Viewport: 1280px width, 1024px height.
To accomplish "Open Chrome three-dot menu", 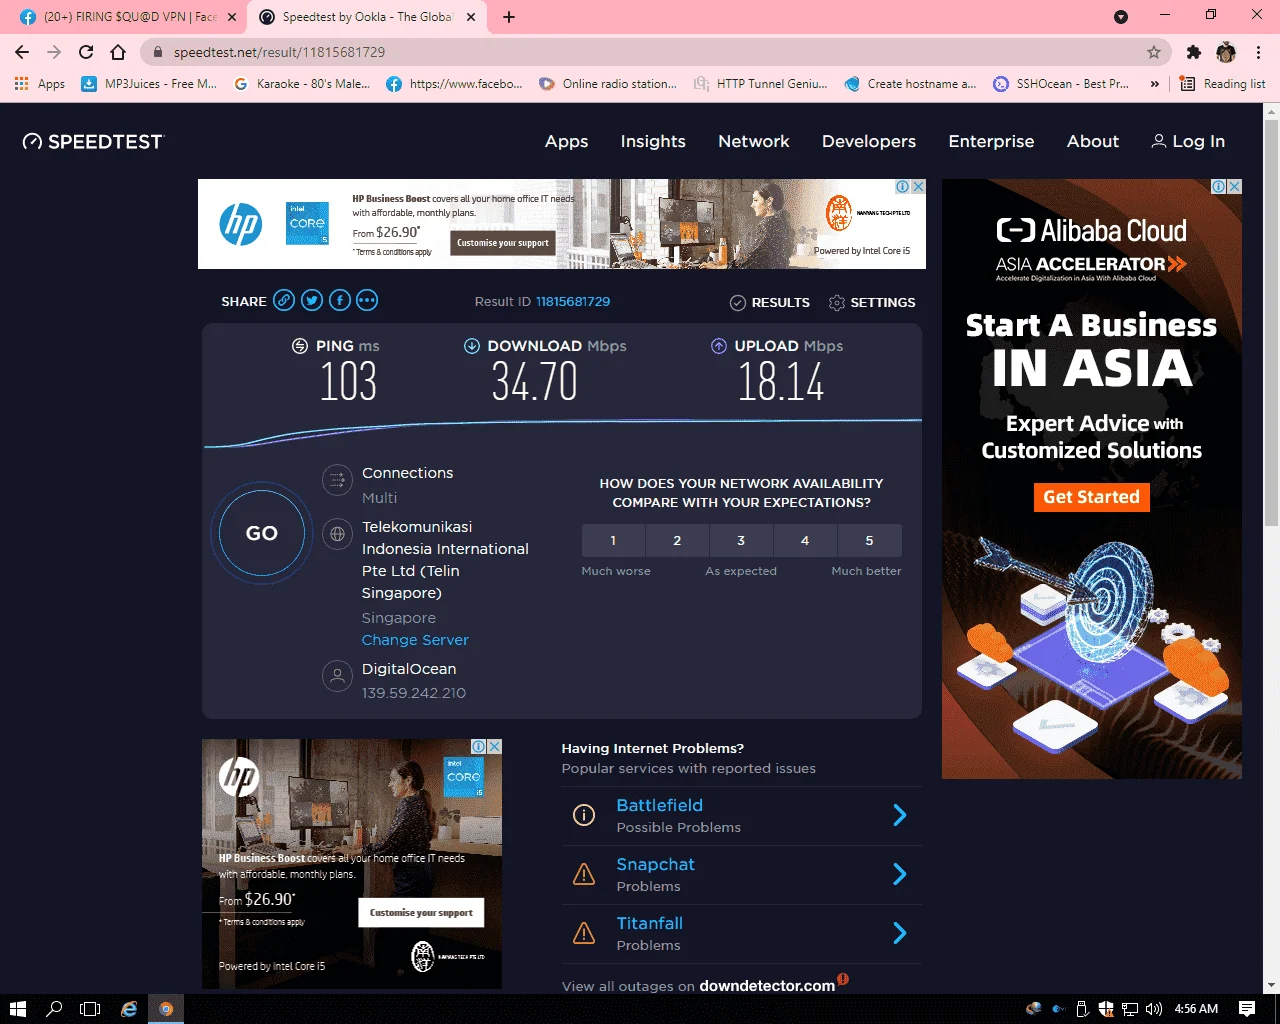I will (x=1258, y=52).
